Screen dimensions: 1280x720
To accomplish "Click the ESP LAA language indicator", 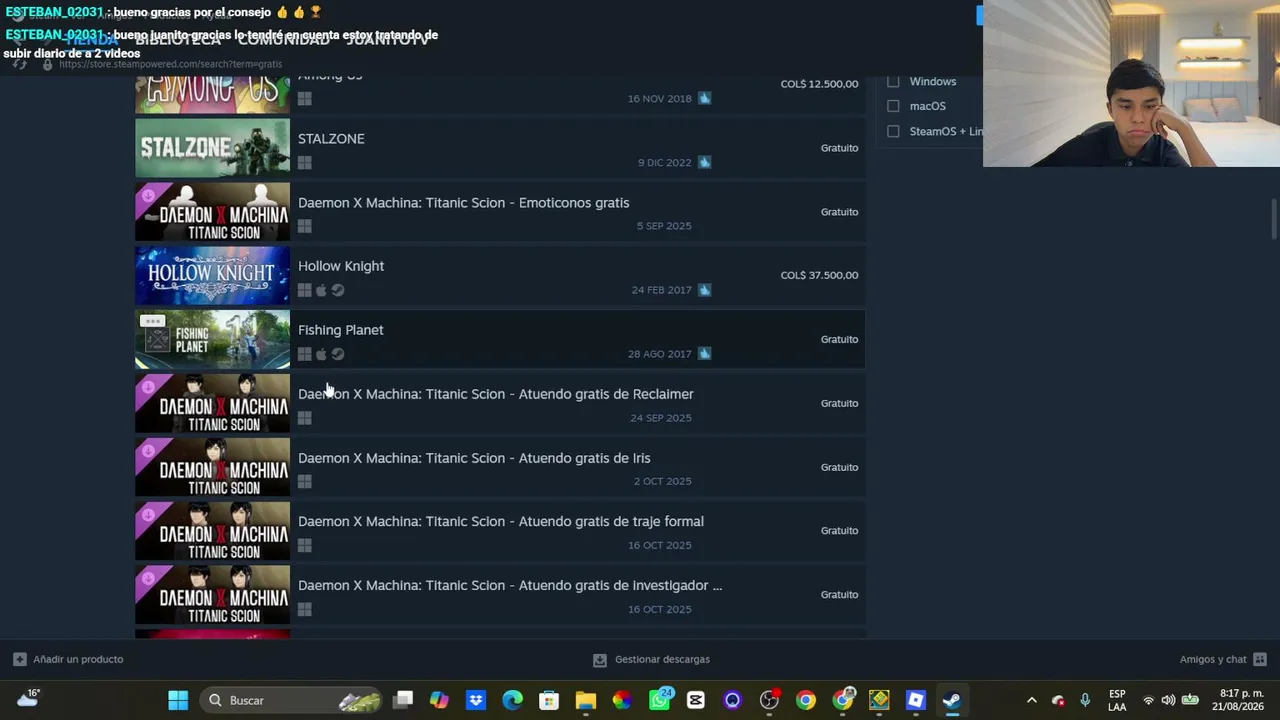I will tap(1117, 700).
